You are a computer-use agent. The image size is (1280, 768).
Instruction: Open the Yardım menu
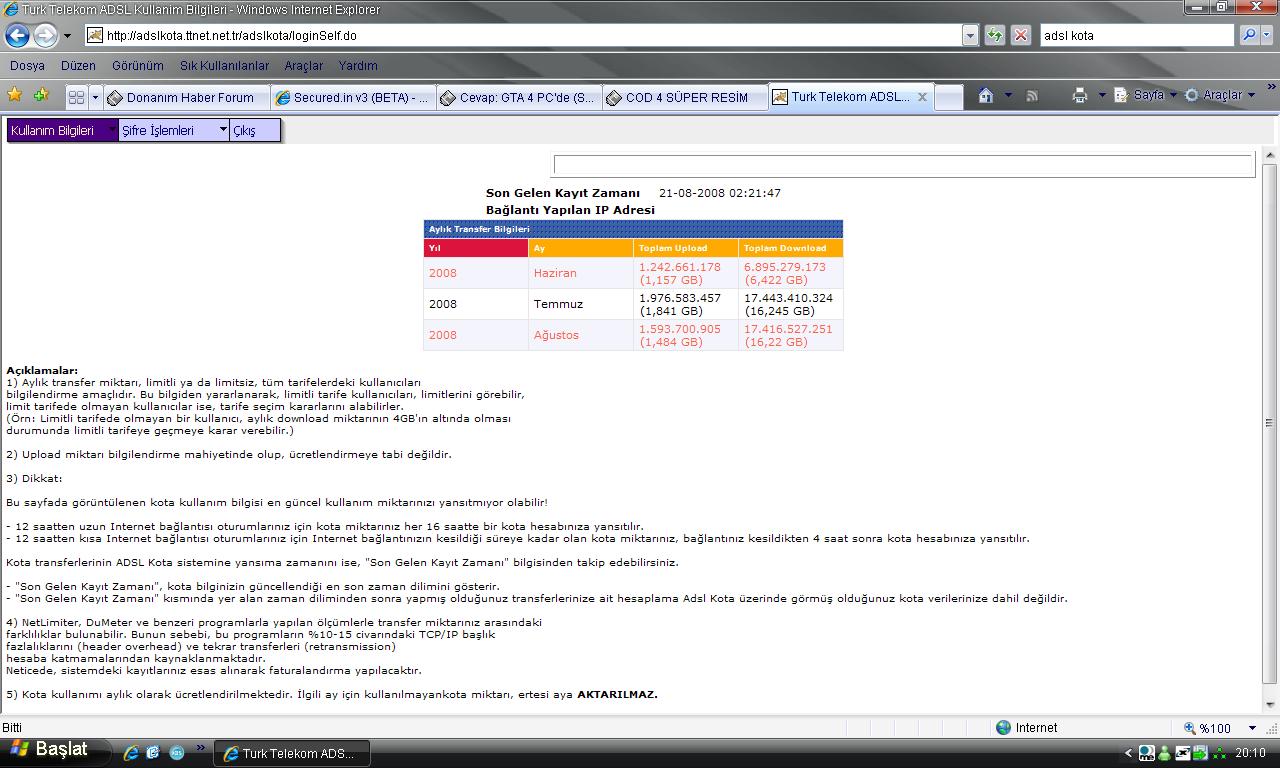(358, 65)
